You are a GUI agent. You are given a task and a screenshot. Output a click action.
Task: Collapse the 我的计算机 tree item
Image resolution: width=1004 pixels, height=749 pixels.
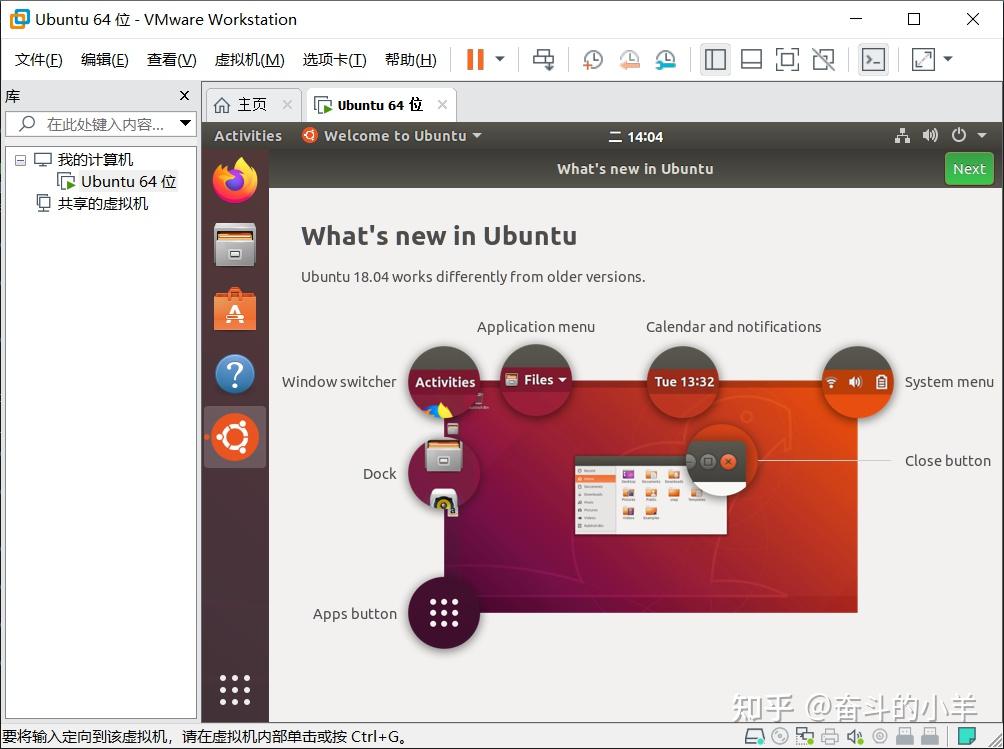[21, 159]
